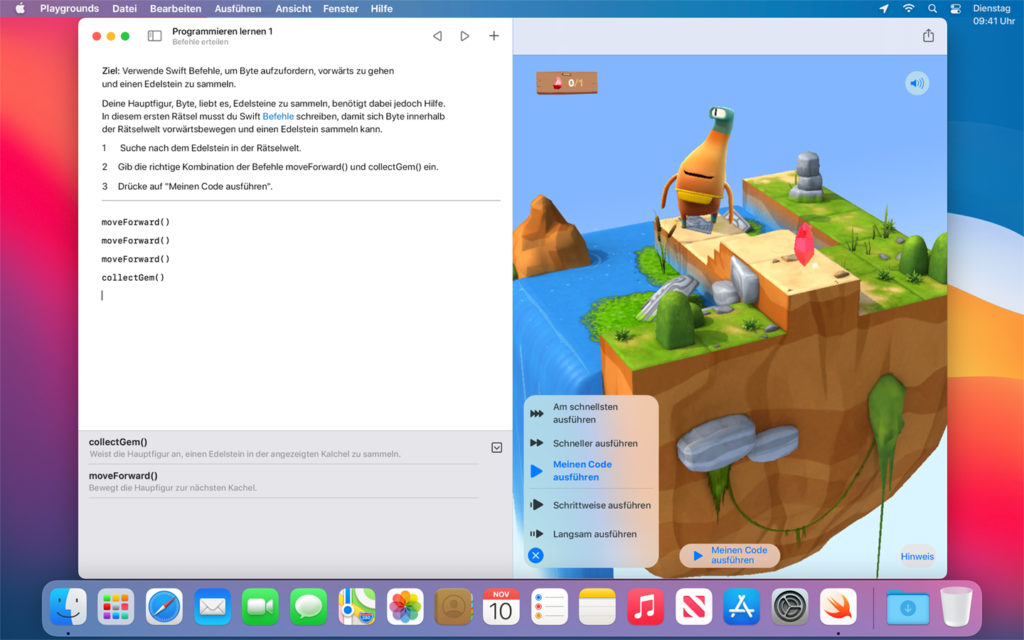Viewport: 1024px width, 640px height.
Task: Click the first moveForward() code line
Action: (x=136, y=222)
